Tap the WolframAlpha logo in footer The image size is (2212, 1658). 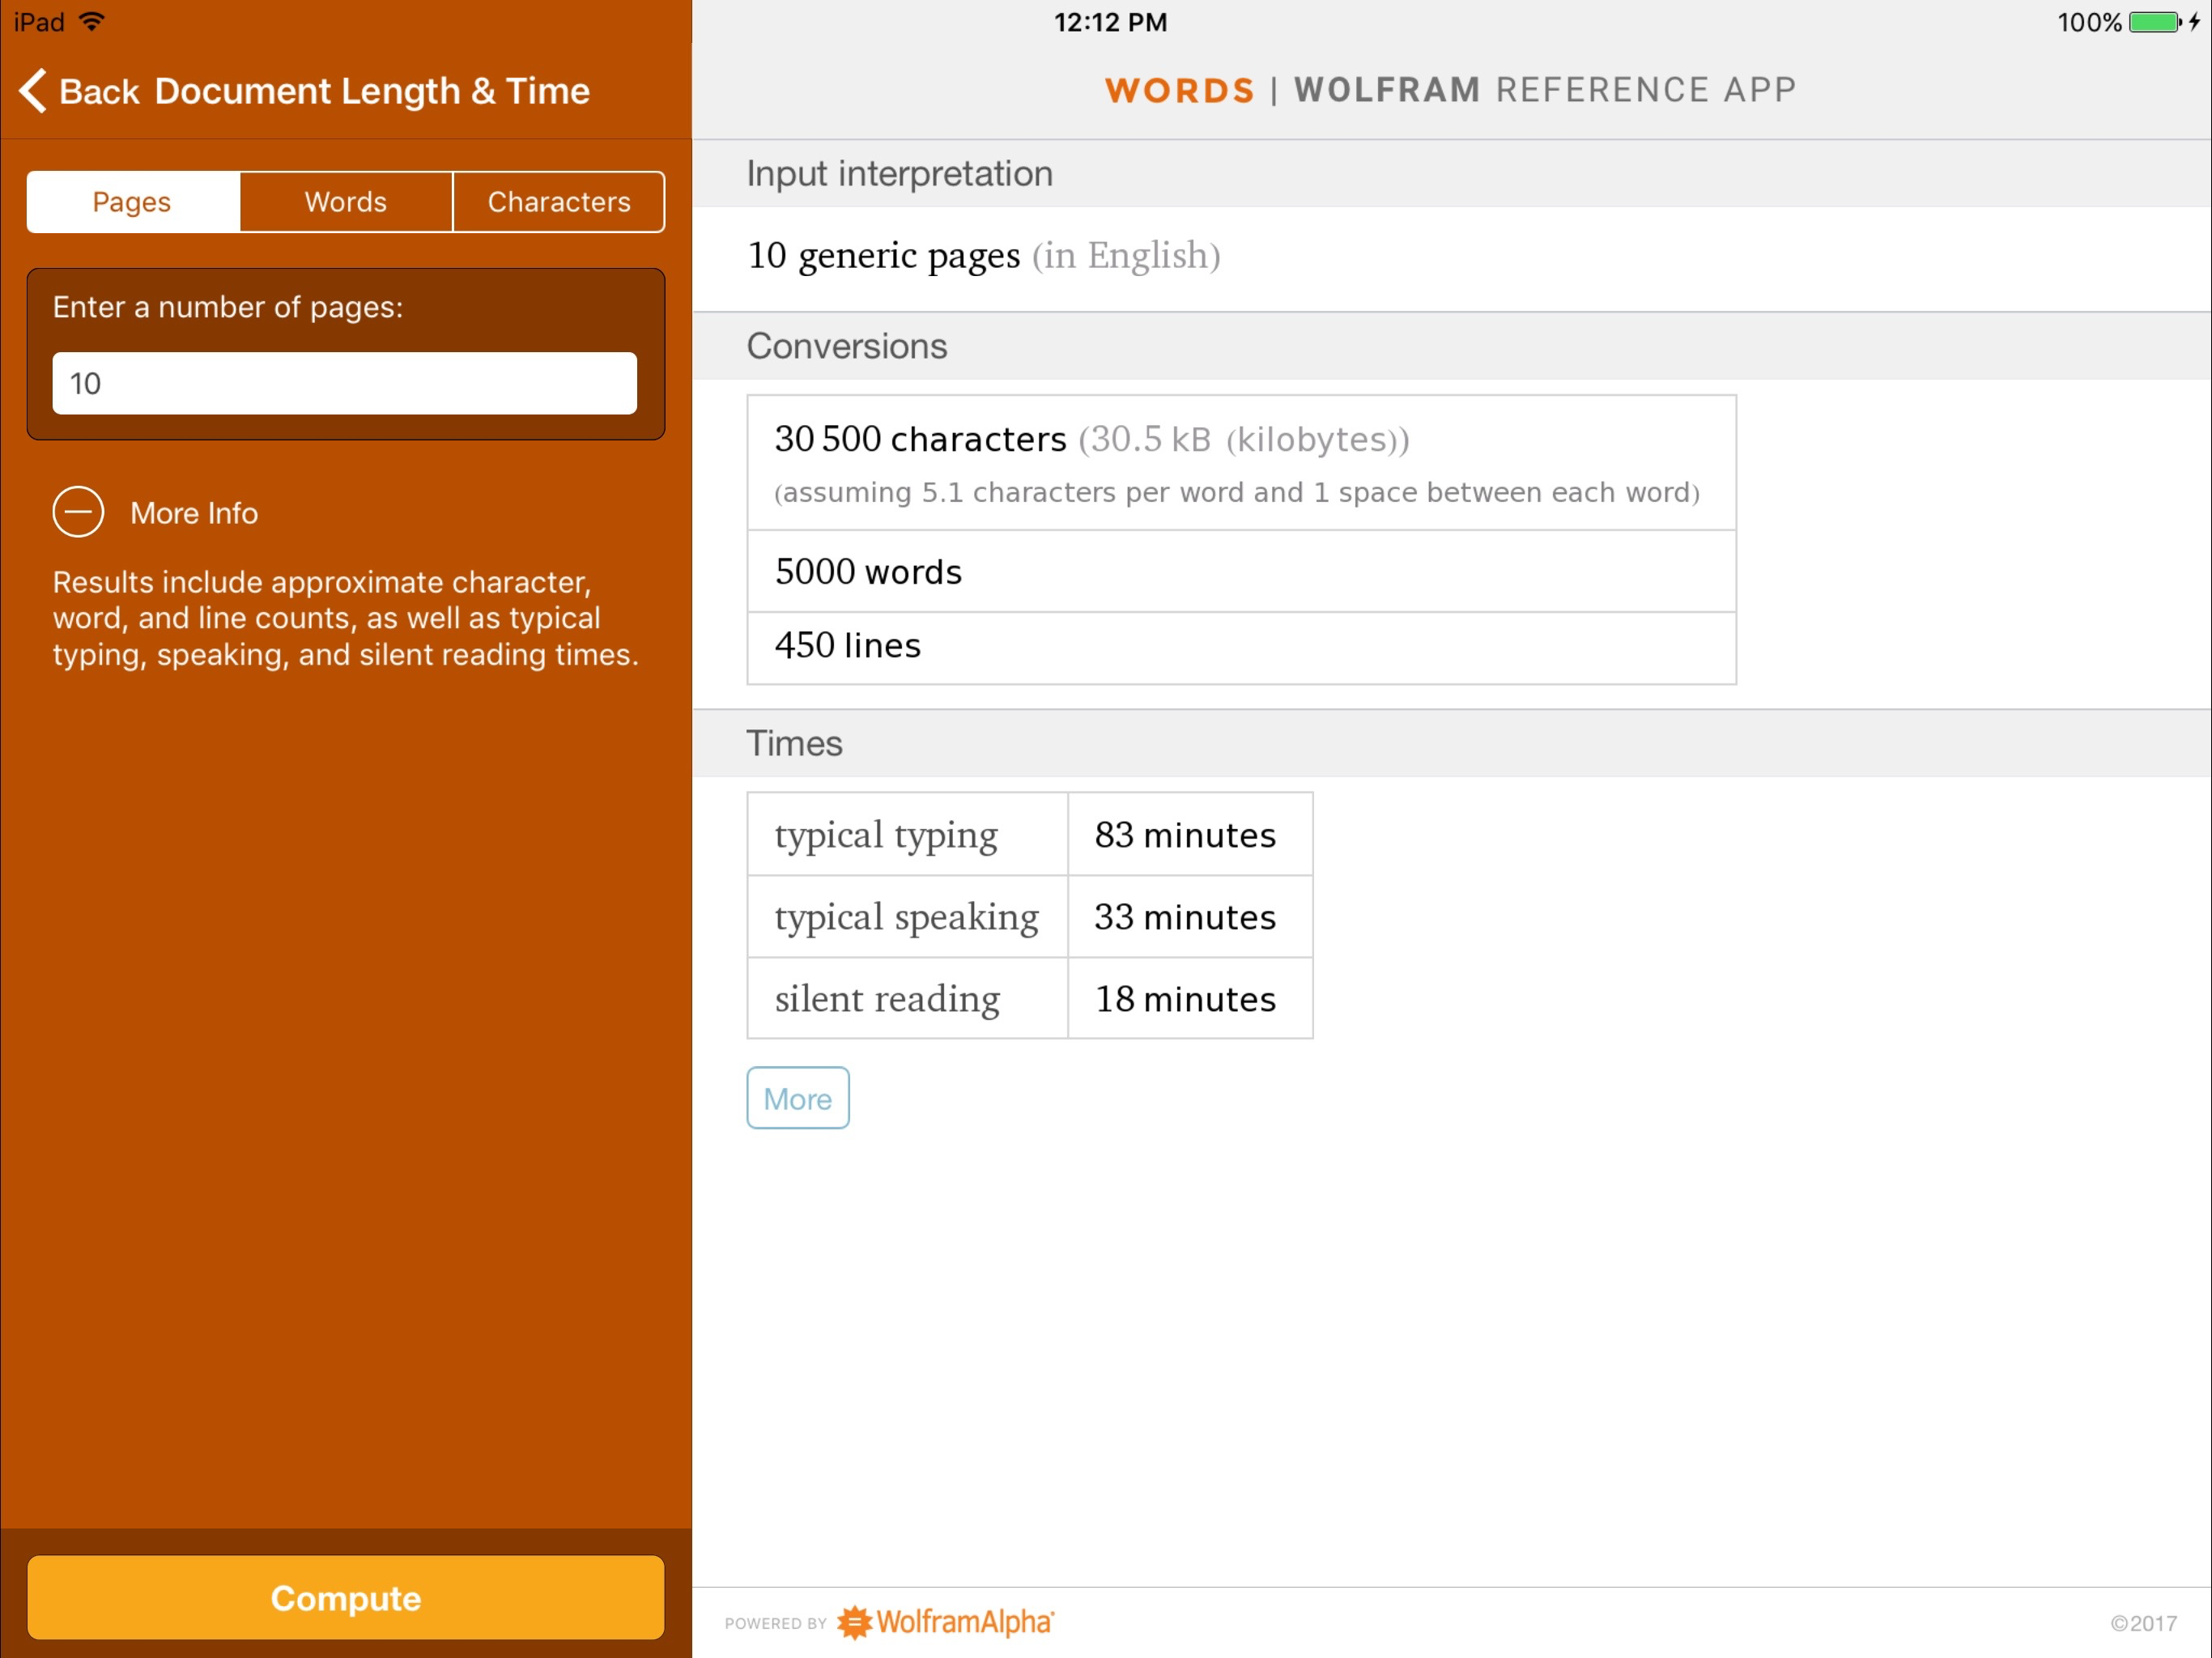point(945,1621)
